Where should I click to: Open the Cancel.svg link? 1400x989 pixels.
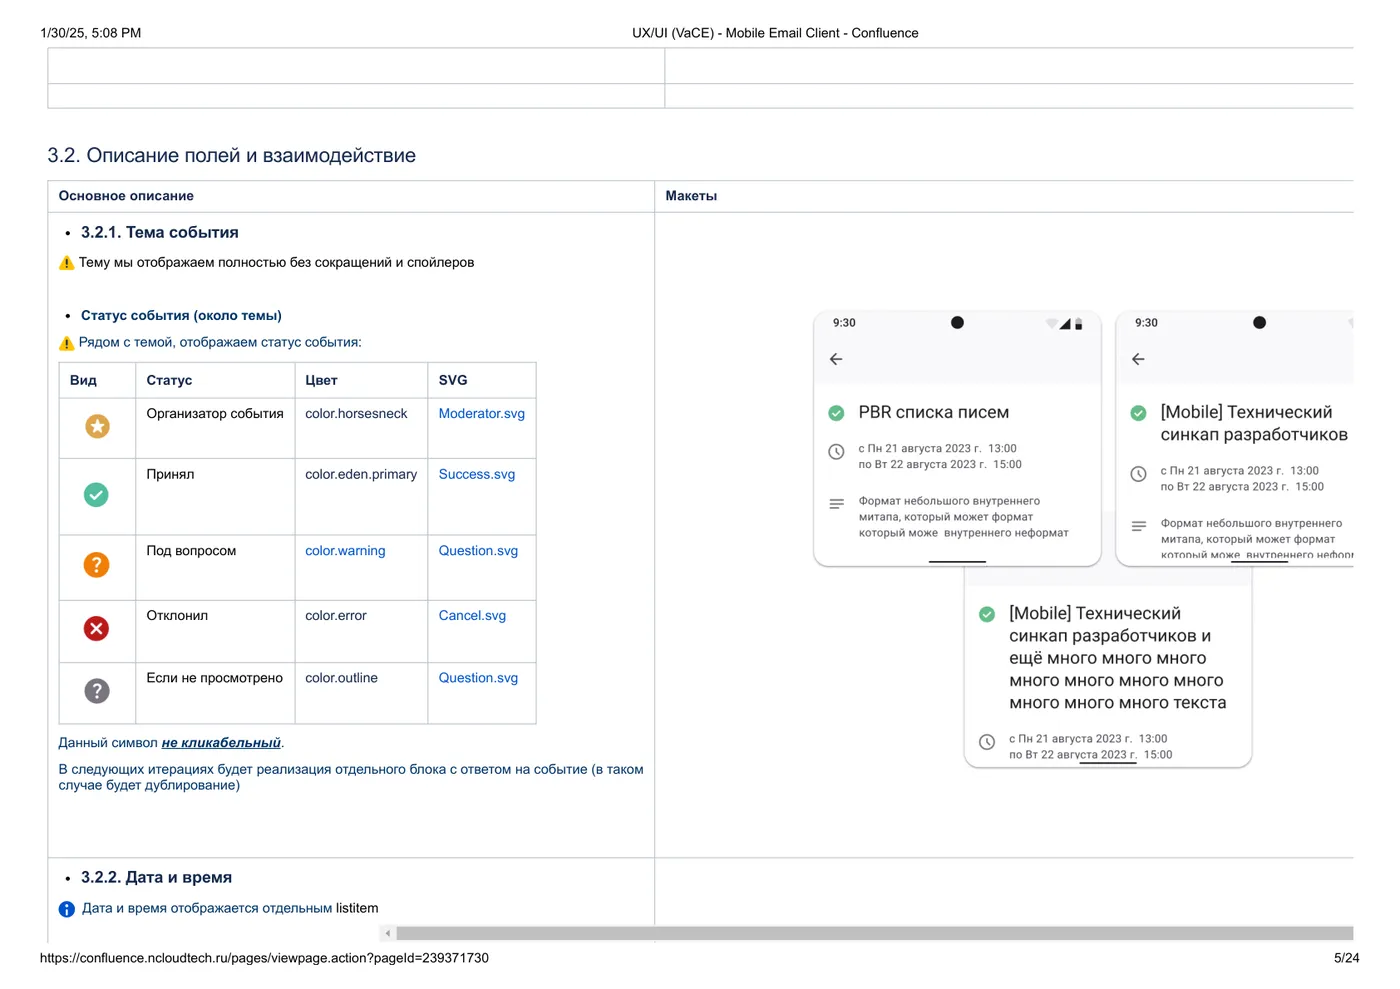tap(472, 616)
